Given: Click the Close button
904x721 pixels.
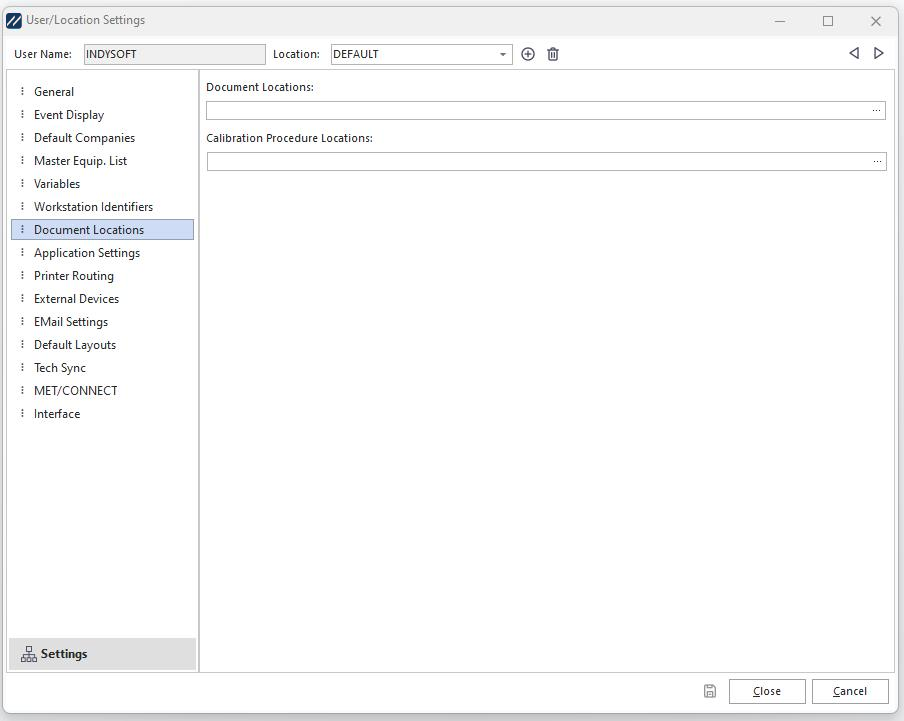Looking at the screenshot, I should 767,691.
